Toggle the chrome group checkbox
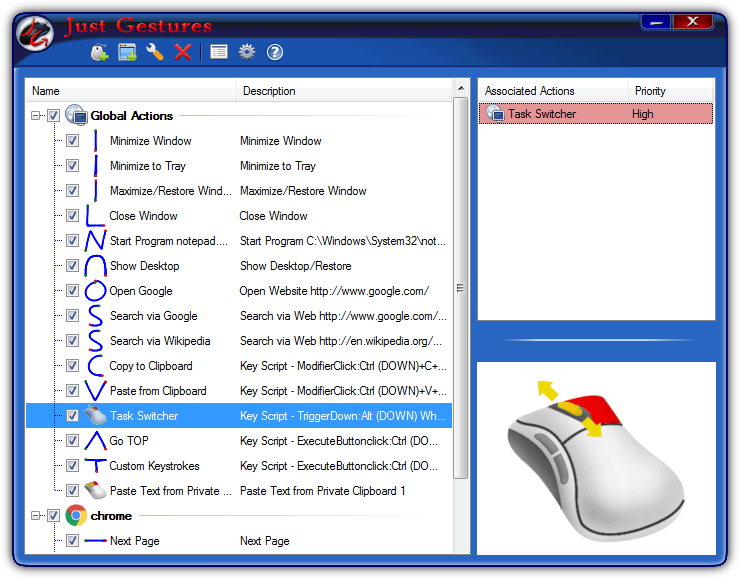The height and width of the screenshot is (578, 740). click(x=53, y=515)
